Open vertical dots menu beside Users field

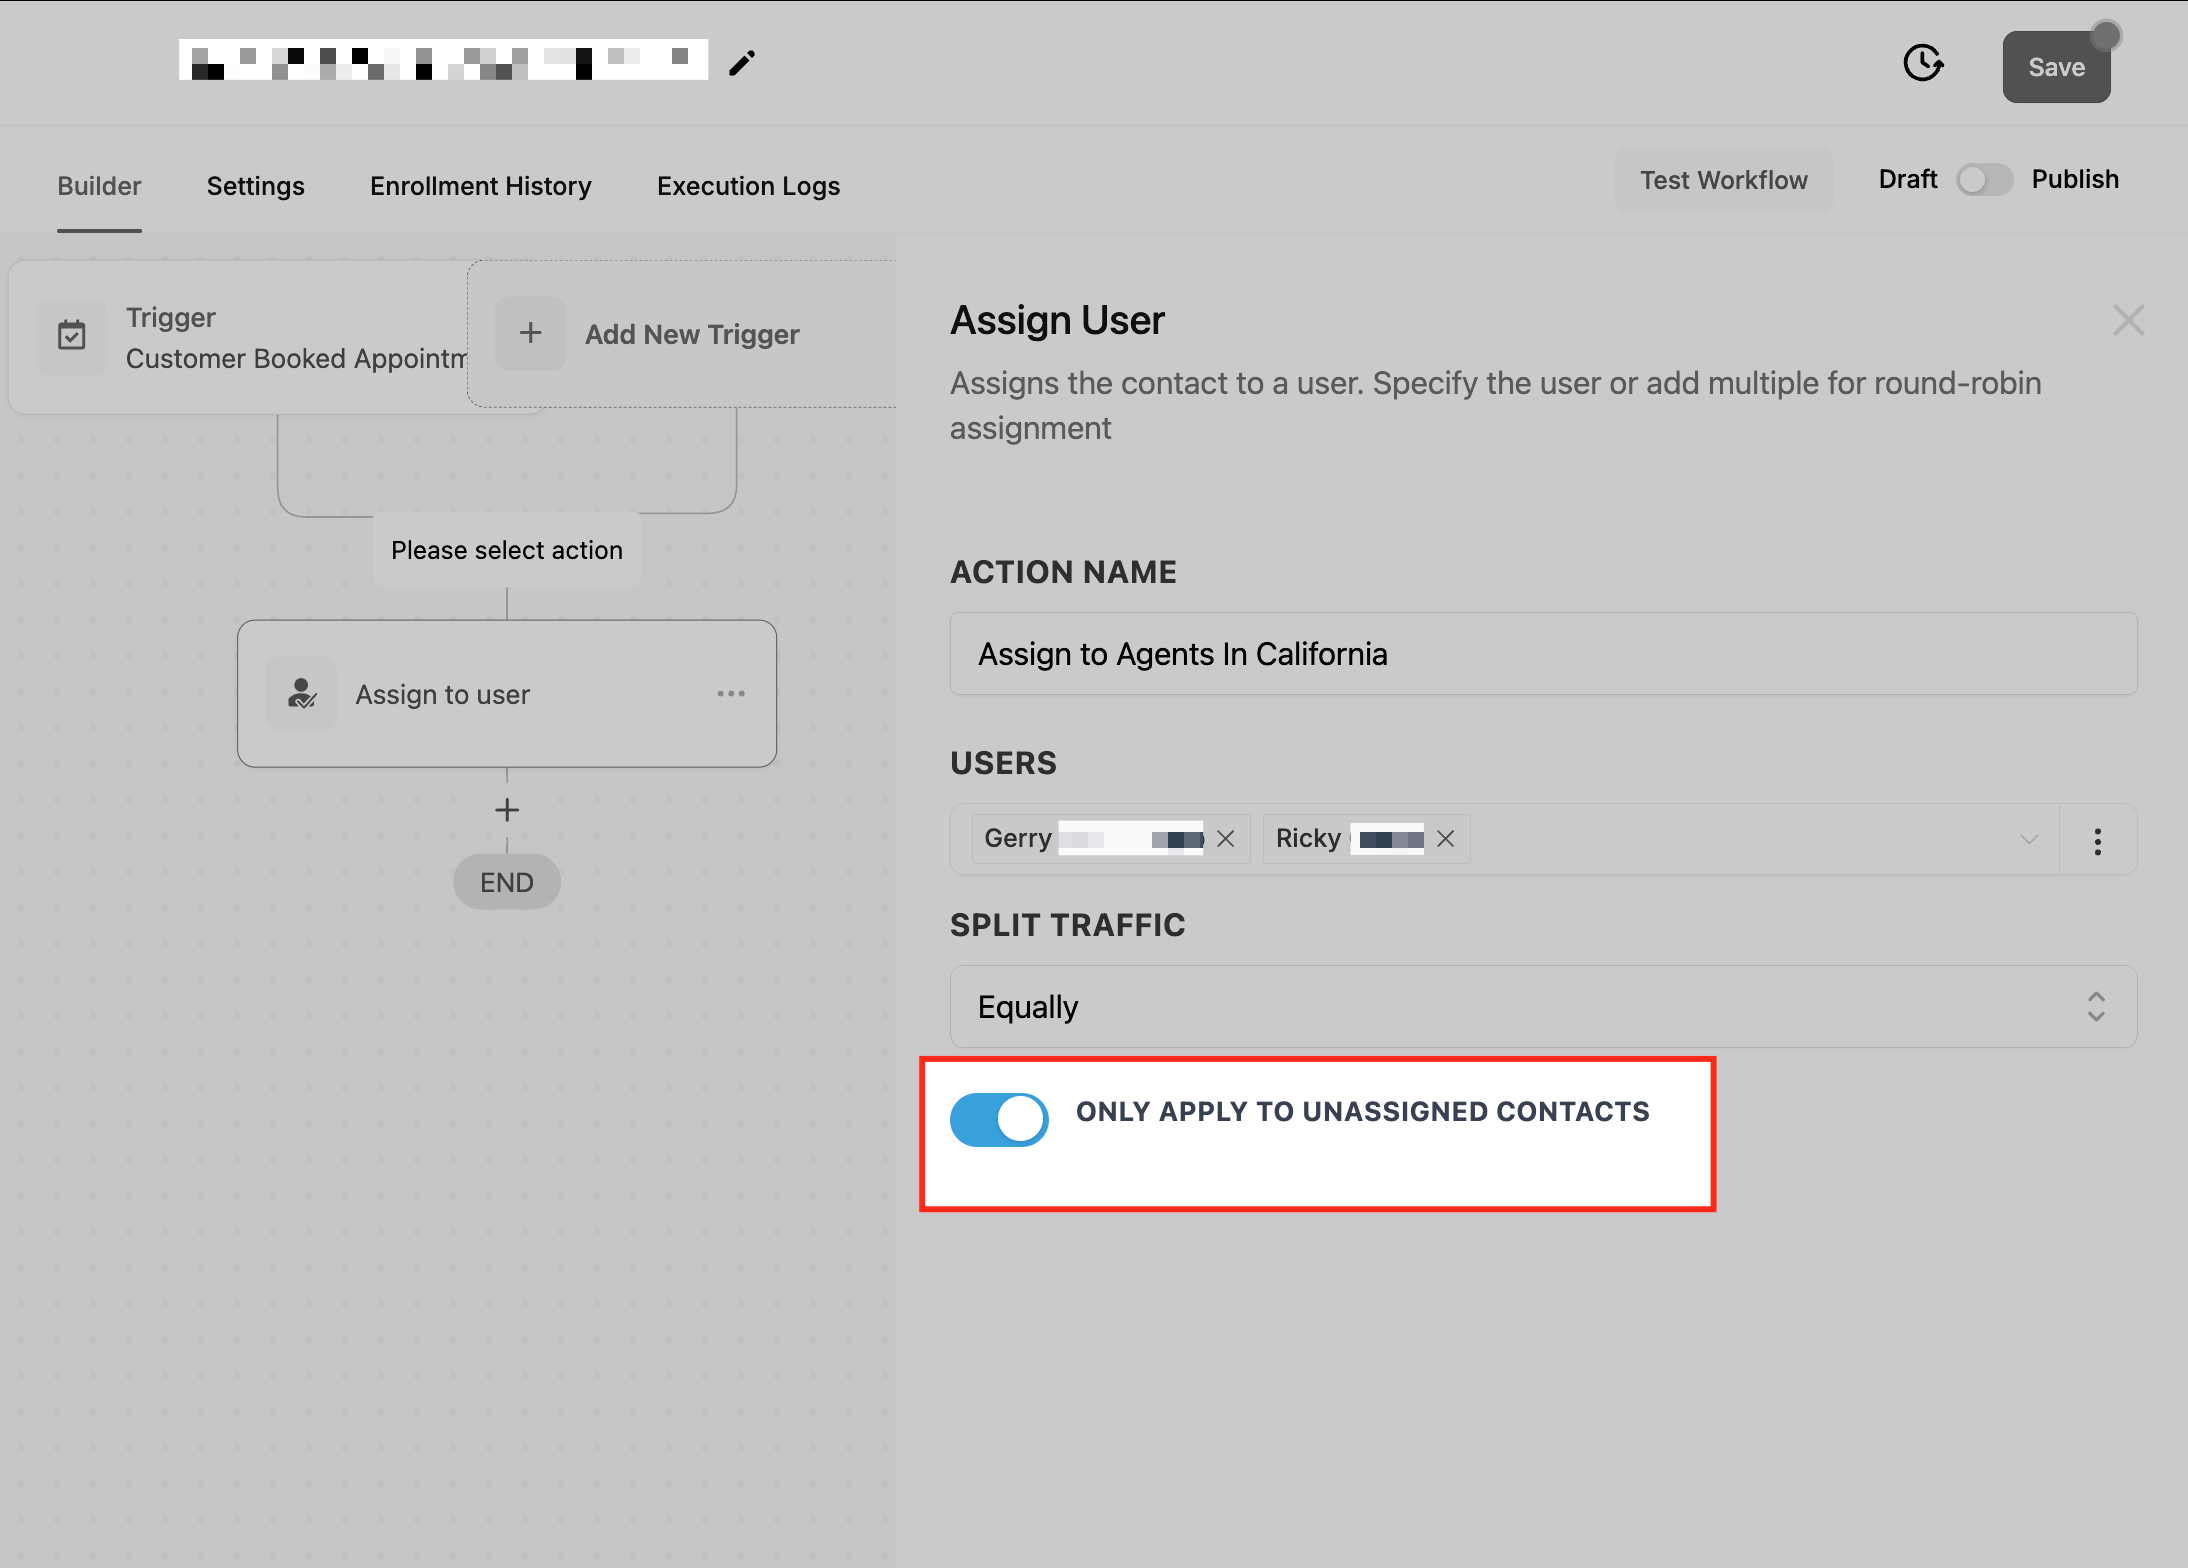point(2098,841)
